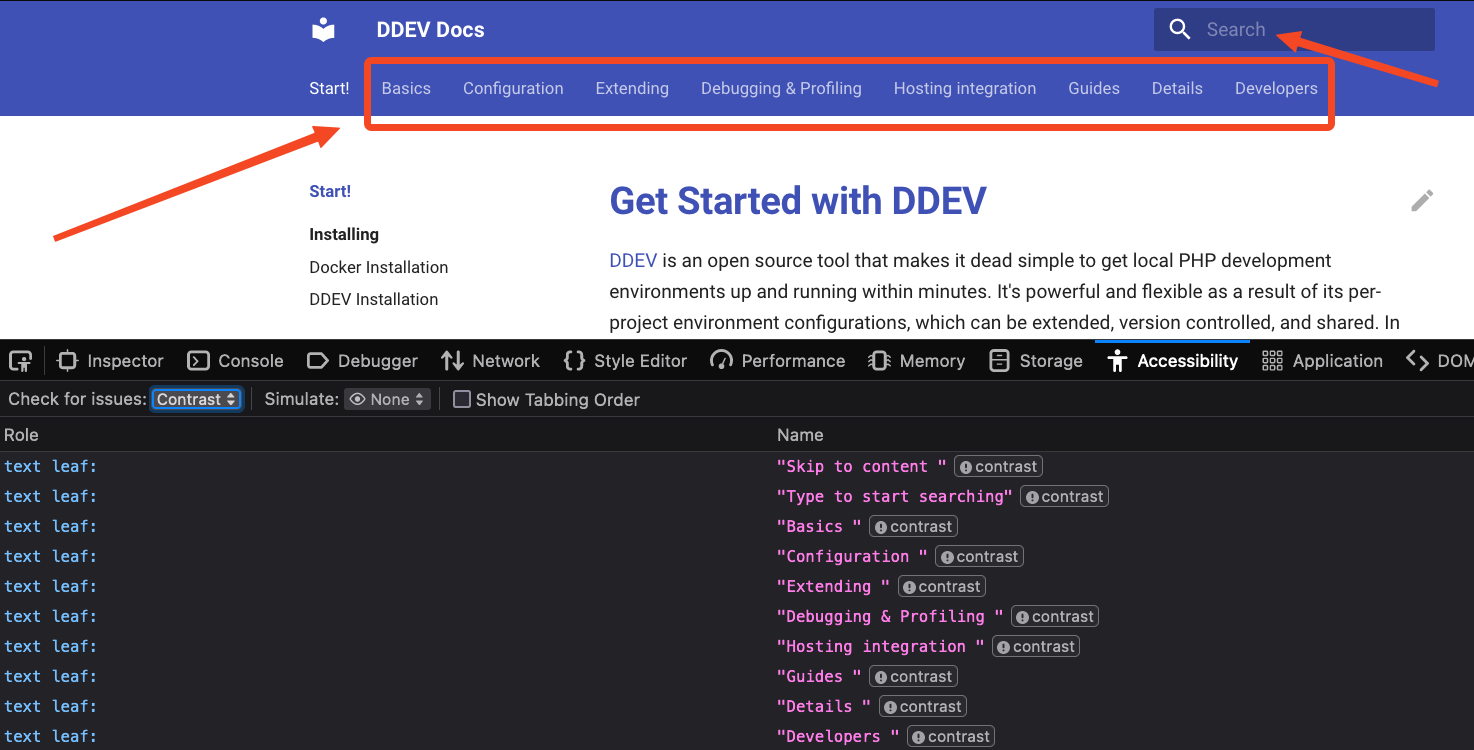This screenshot has width=1474, height=750.
Task: Open the Details navigation tab
Action: [1177, 88]
